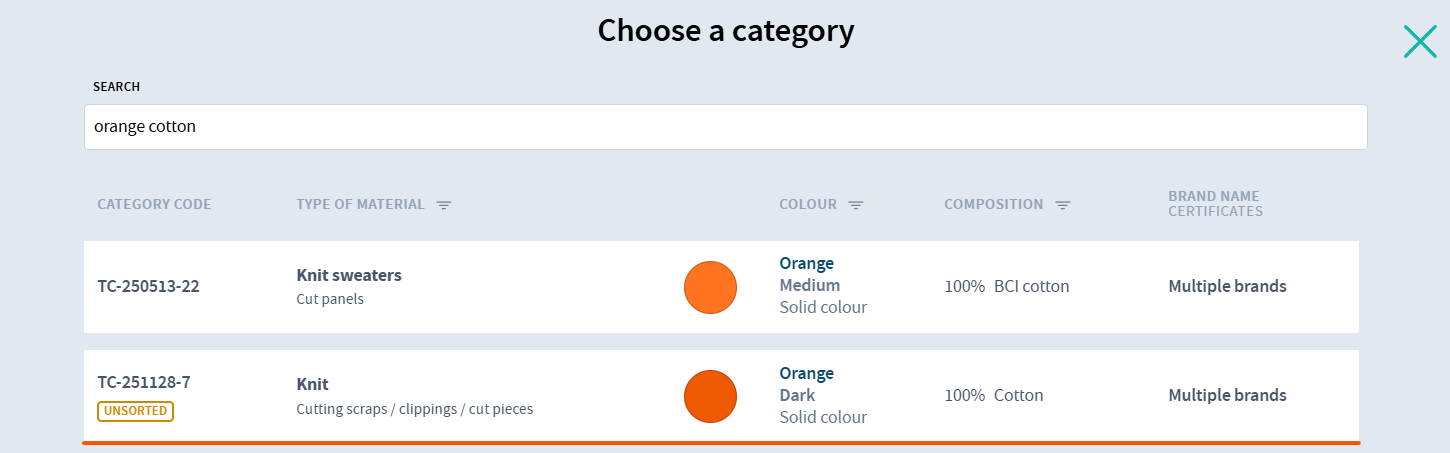The height and width of the screenshot is (453, 1450).
Task: Select category code TC-250513-22
Action: pos(148,286)
